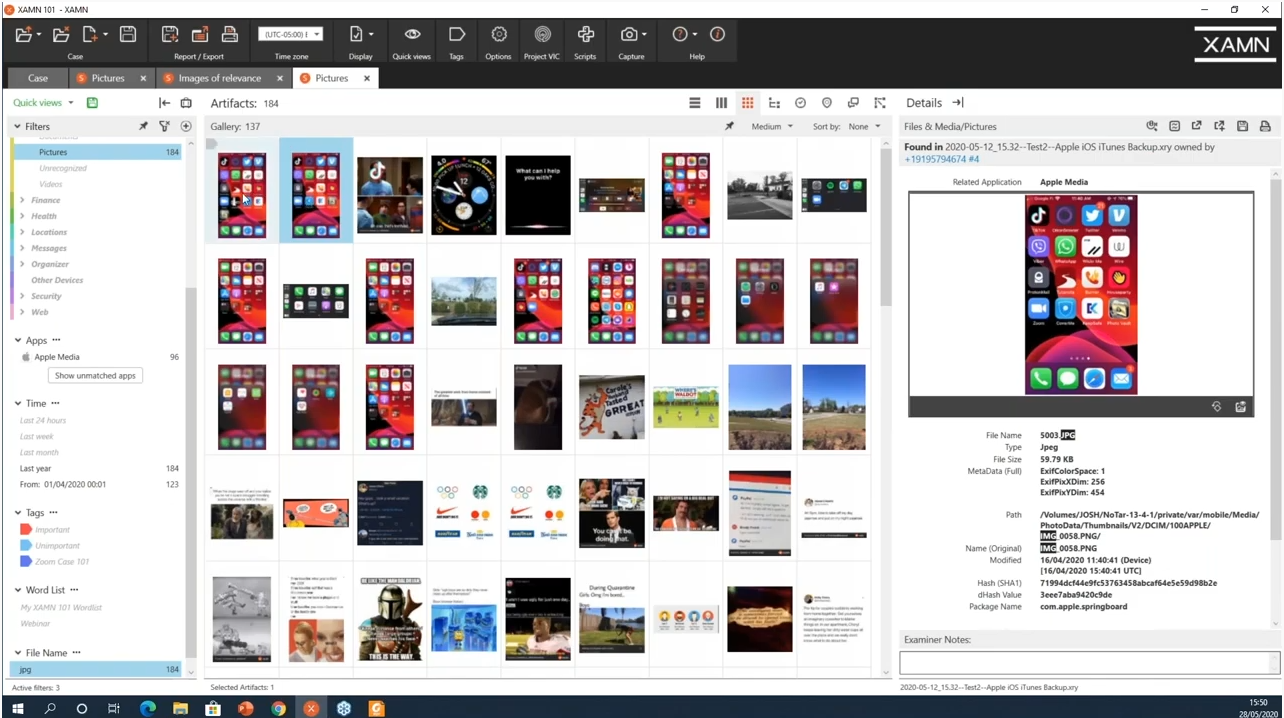The image size is (1284, 718).
Task: Open the time zone dropdown
Action: pyautogui.click(x=291, y=35)
